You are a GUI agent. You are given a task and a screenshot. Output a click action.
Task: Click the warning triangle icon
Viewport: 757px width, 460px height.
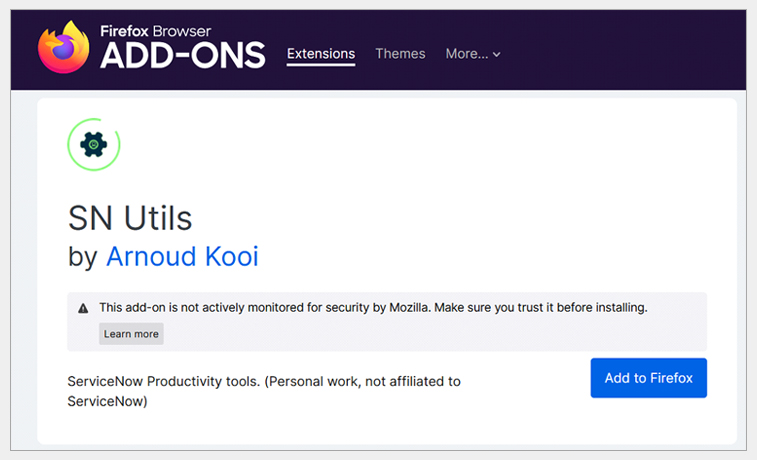pos(83,308)
